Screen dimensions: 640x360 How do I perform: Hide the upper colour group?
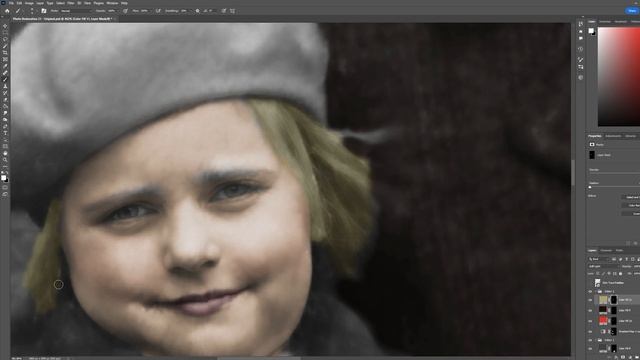[590, 291]
